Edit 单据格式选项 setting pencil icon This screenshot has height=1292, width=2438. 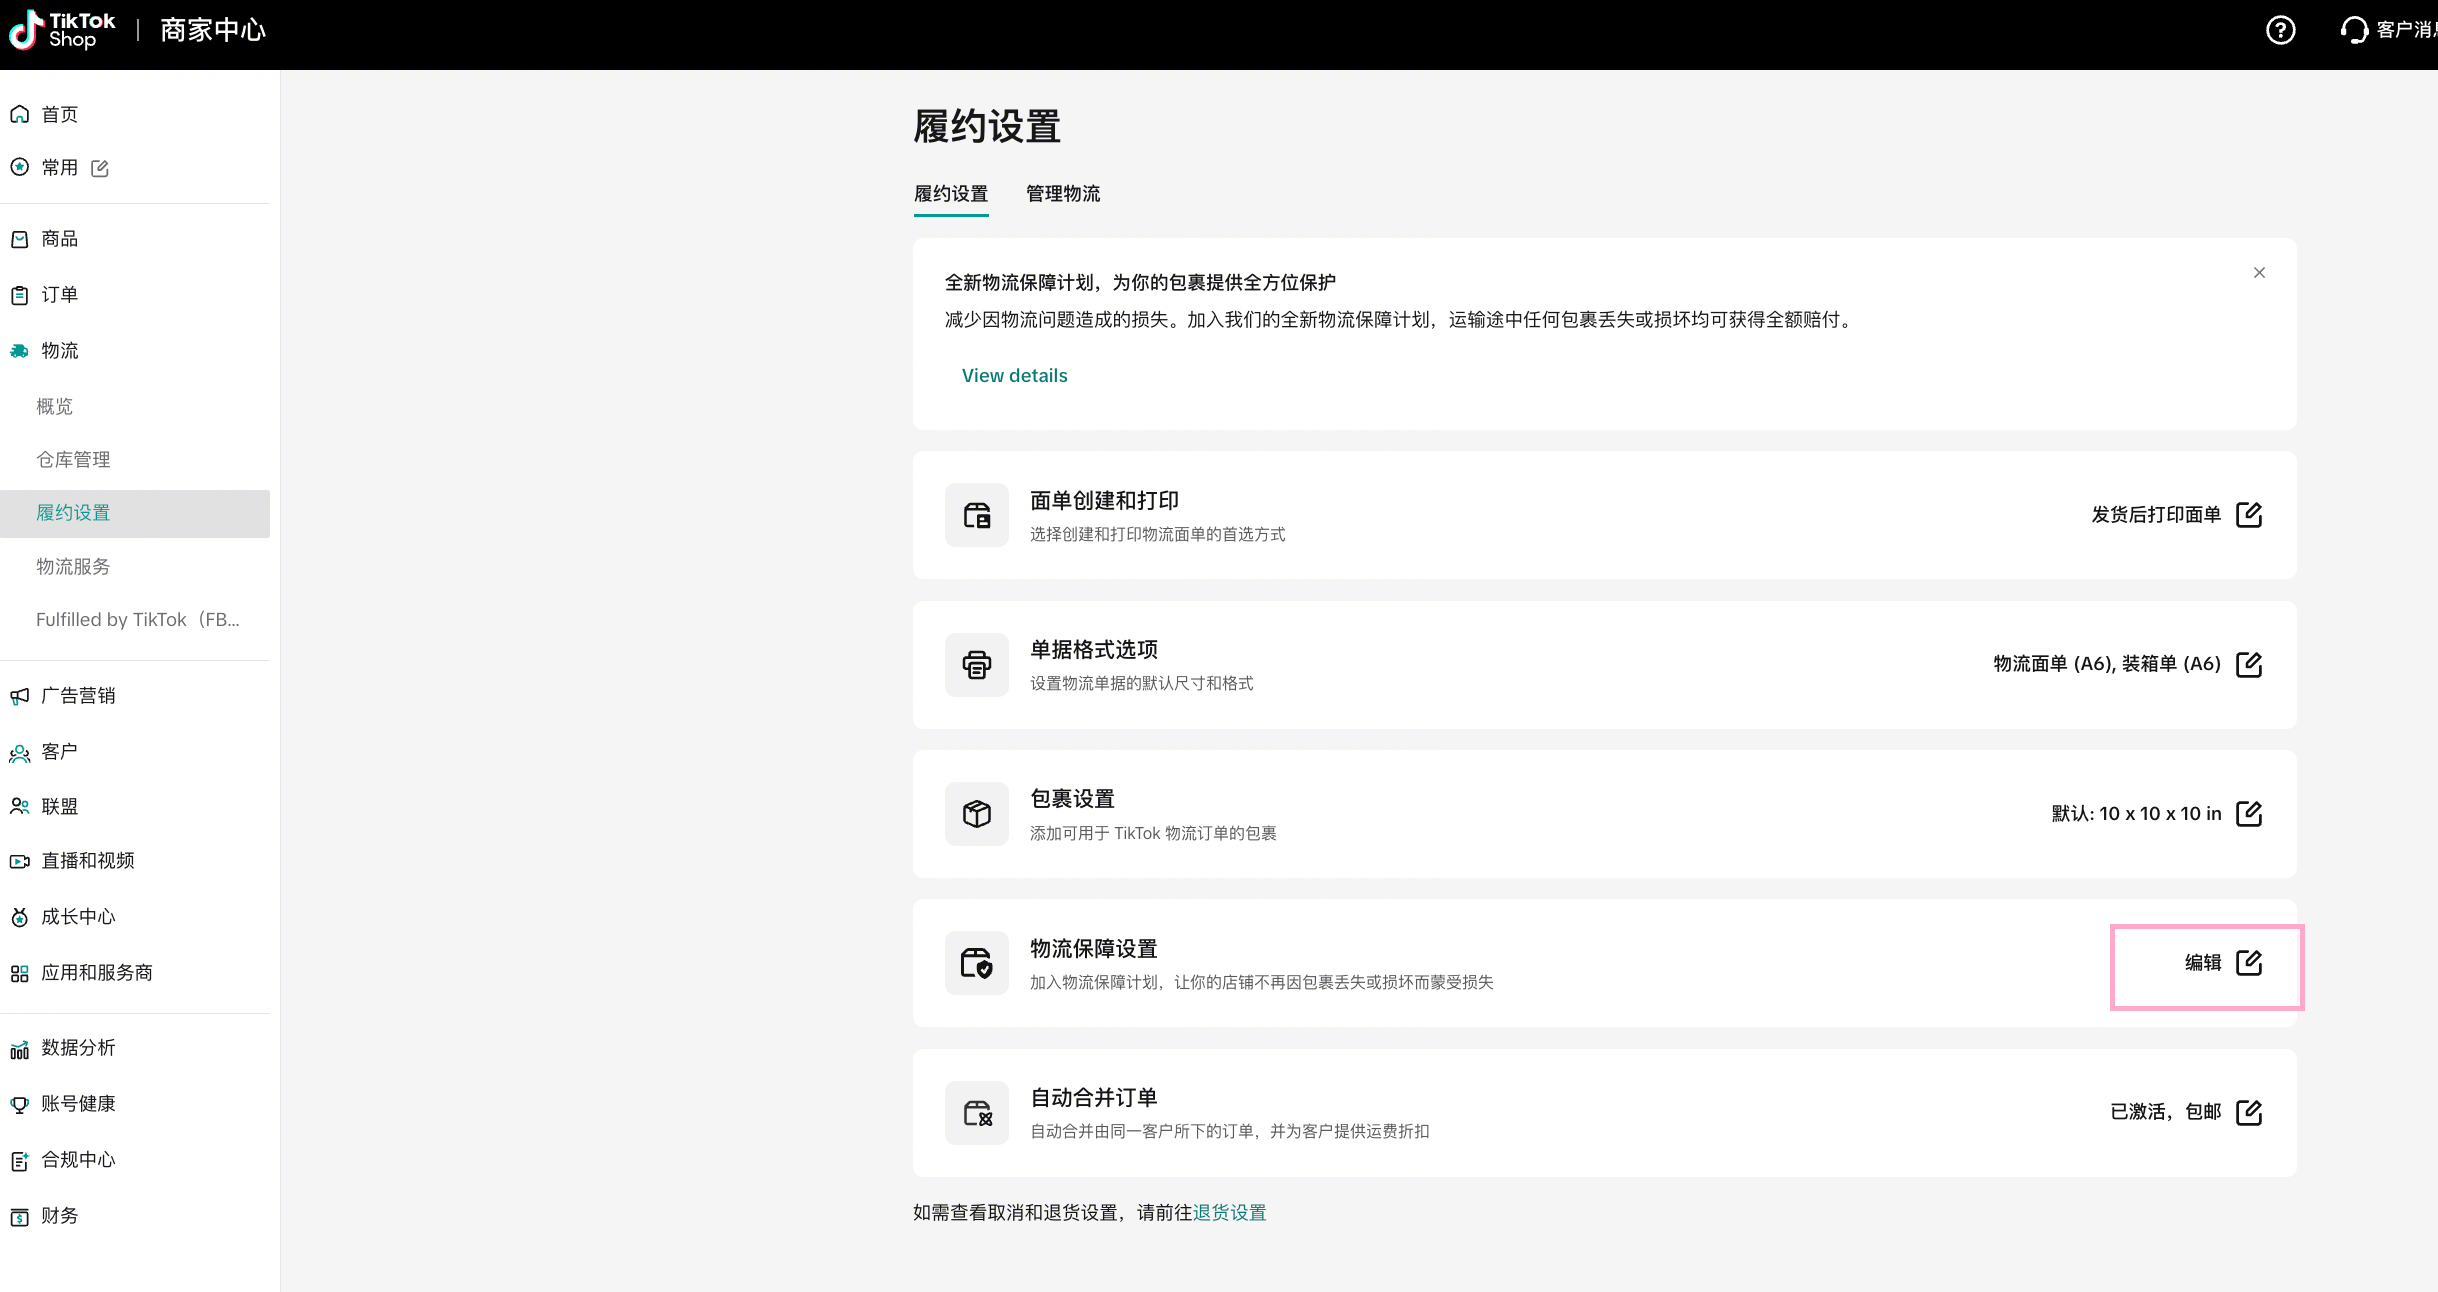2248,664
